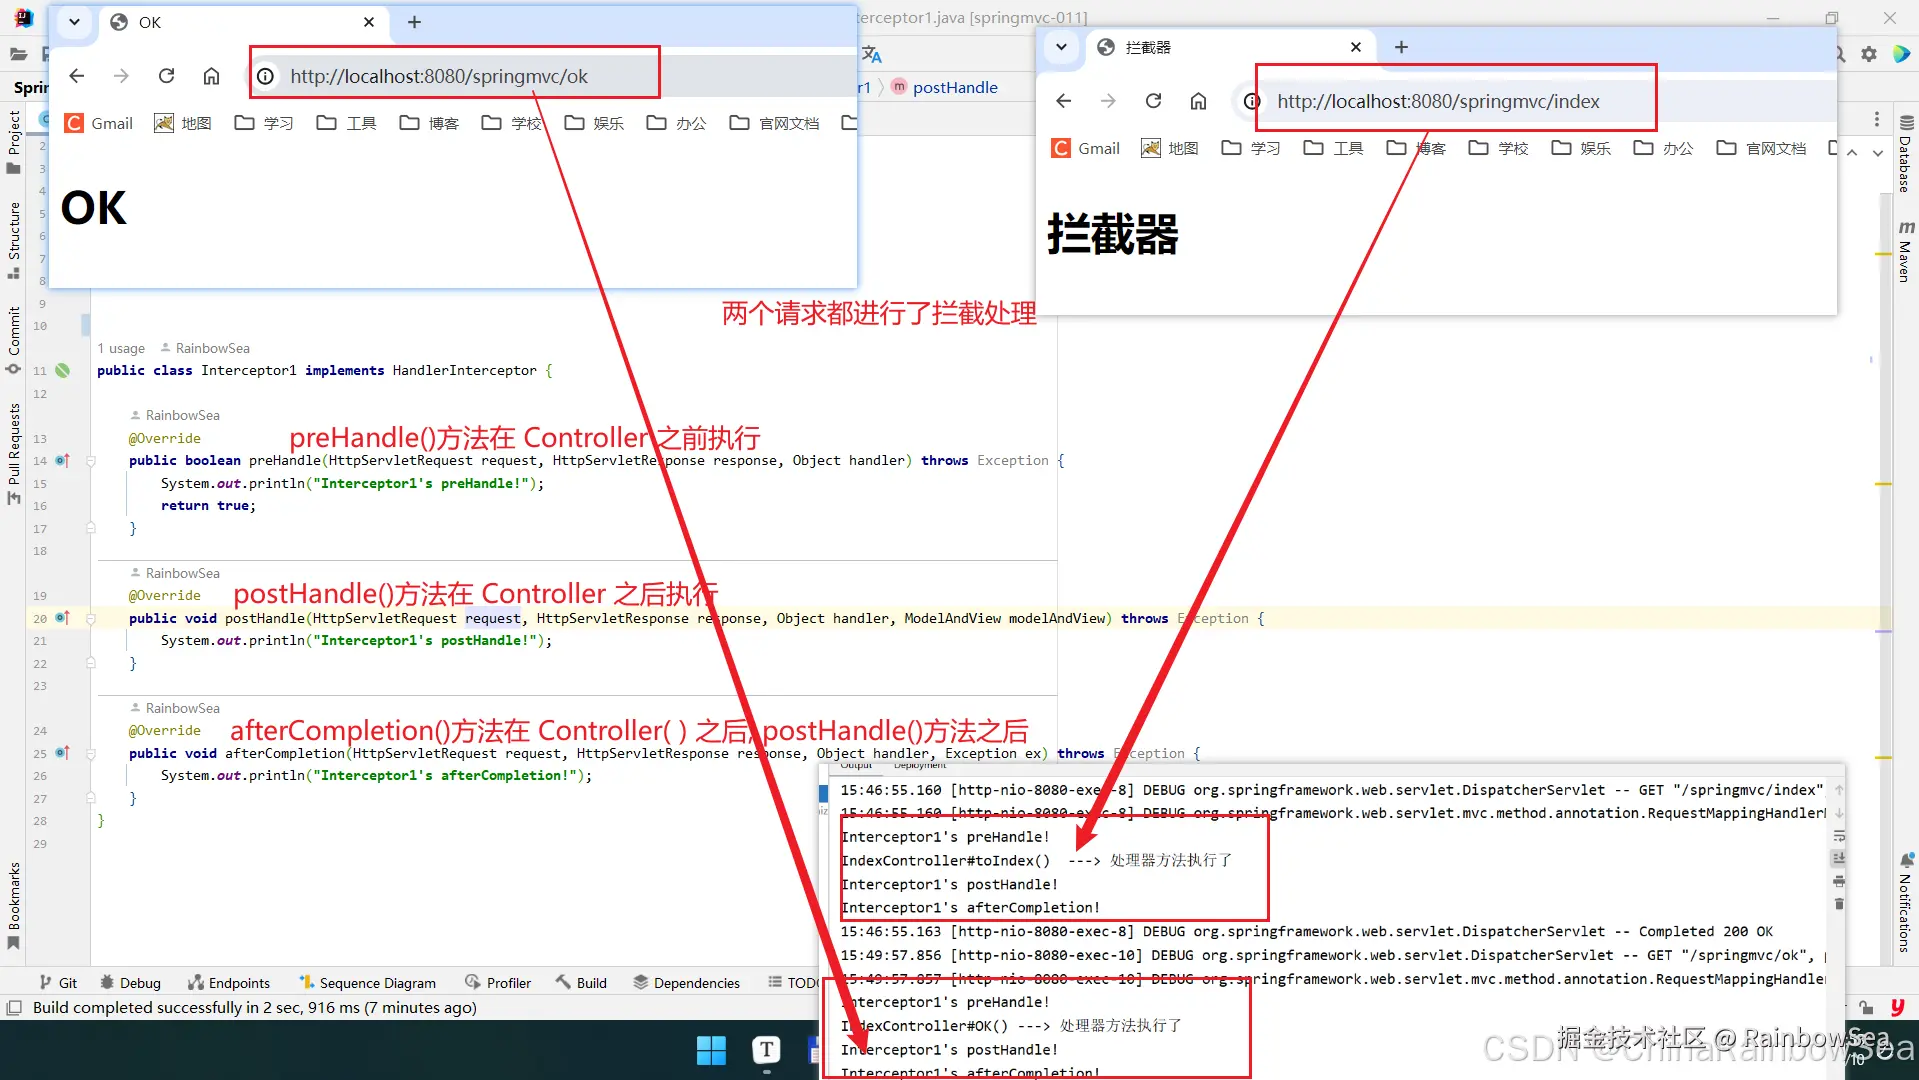Toggle soft-wrap in the output console
This screenshot has height=1080, width=1919.
[1839, 835]
